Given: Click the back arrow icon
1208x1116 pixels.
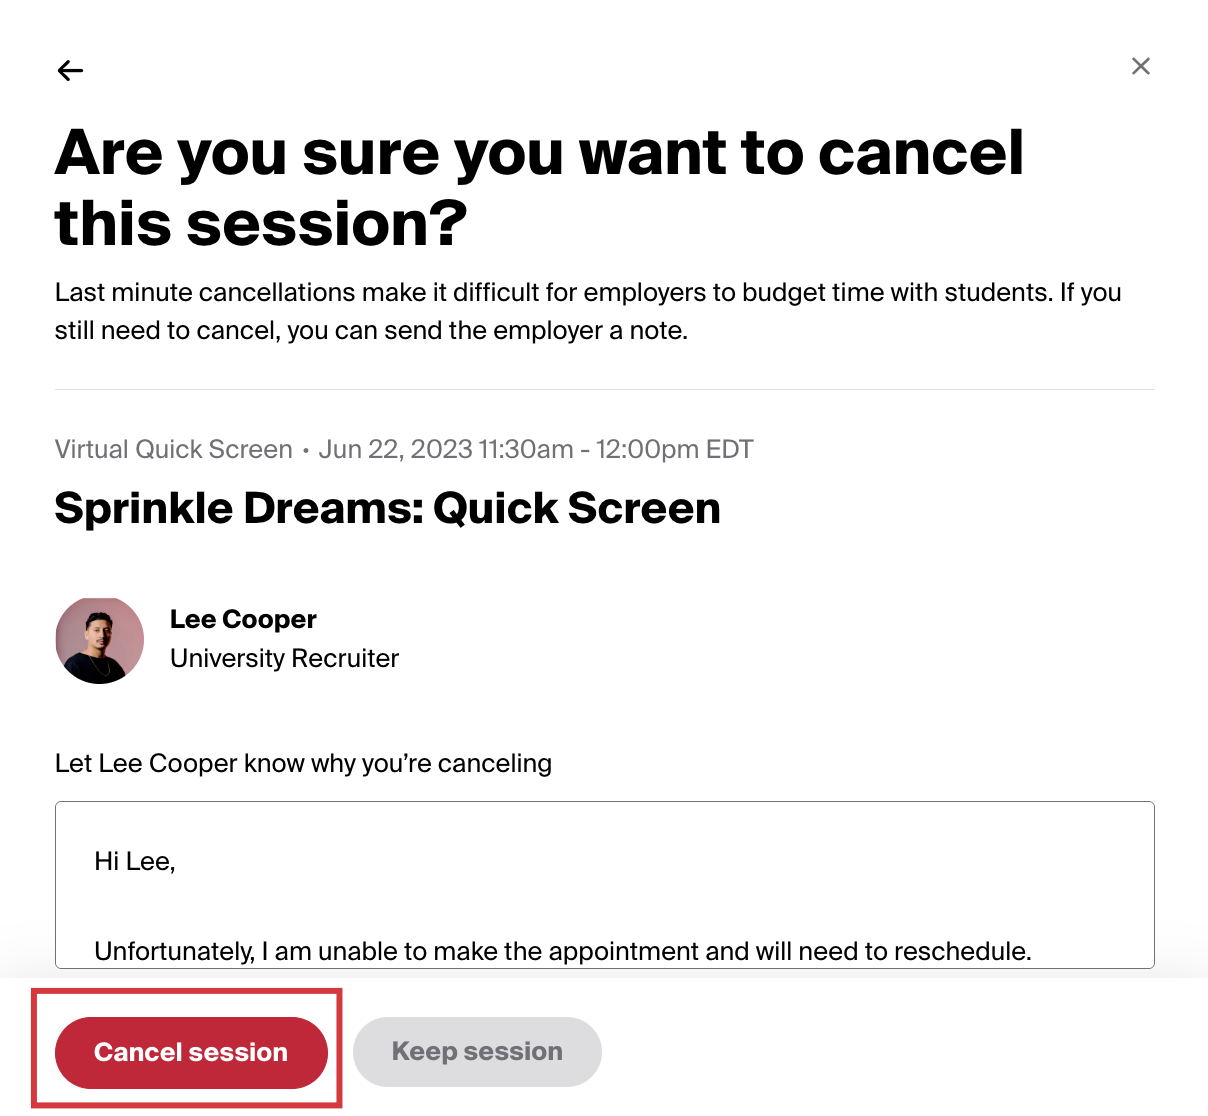Looking at the screenshot, I should (x=70, y=70).
